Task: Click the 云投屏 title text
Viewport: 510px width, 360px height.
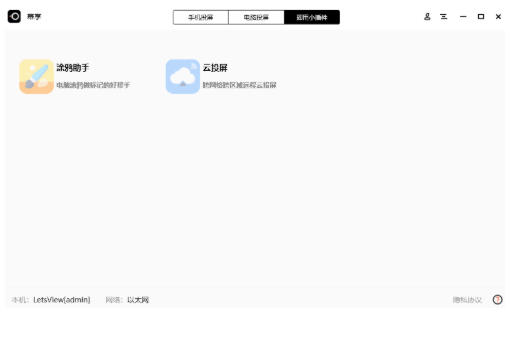Action: [215, 68]
